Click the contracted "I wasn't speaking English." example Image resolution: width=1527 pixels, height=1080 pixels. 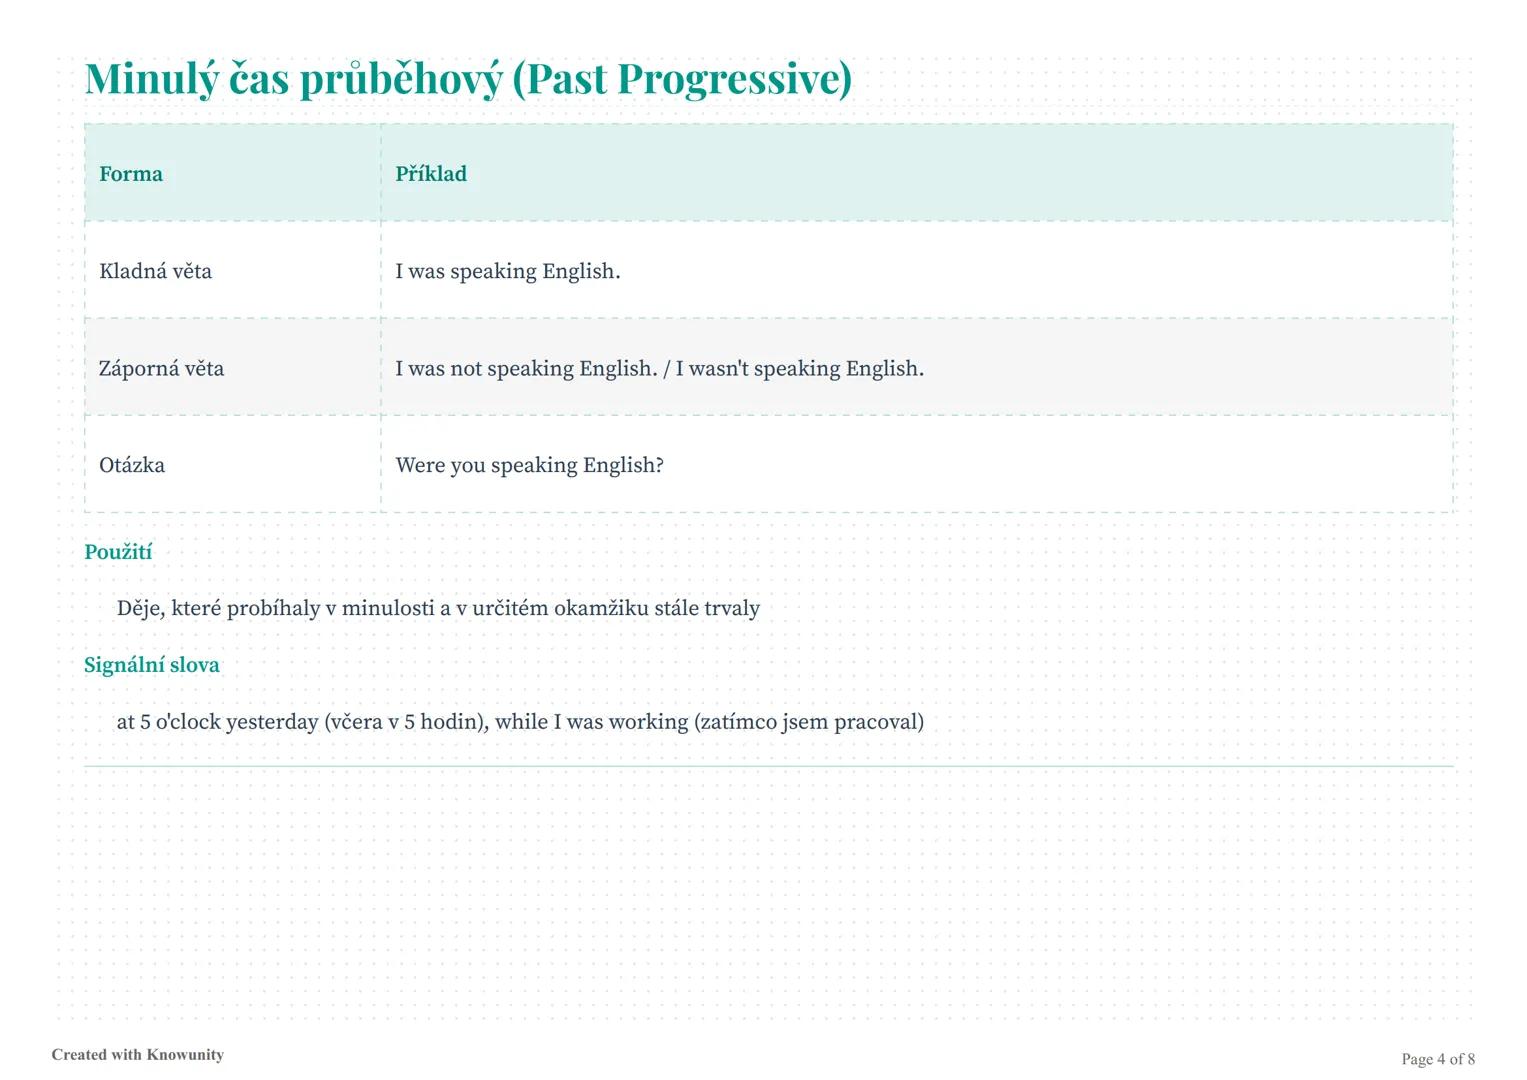[799, 368]
